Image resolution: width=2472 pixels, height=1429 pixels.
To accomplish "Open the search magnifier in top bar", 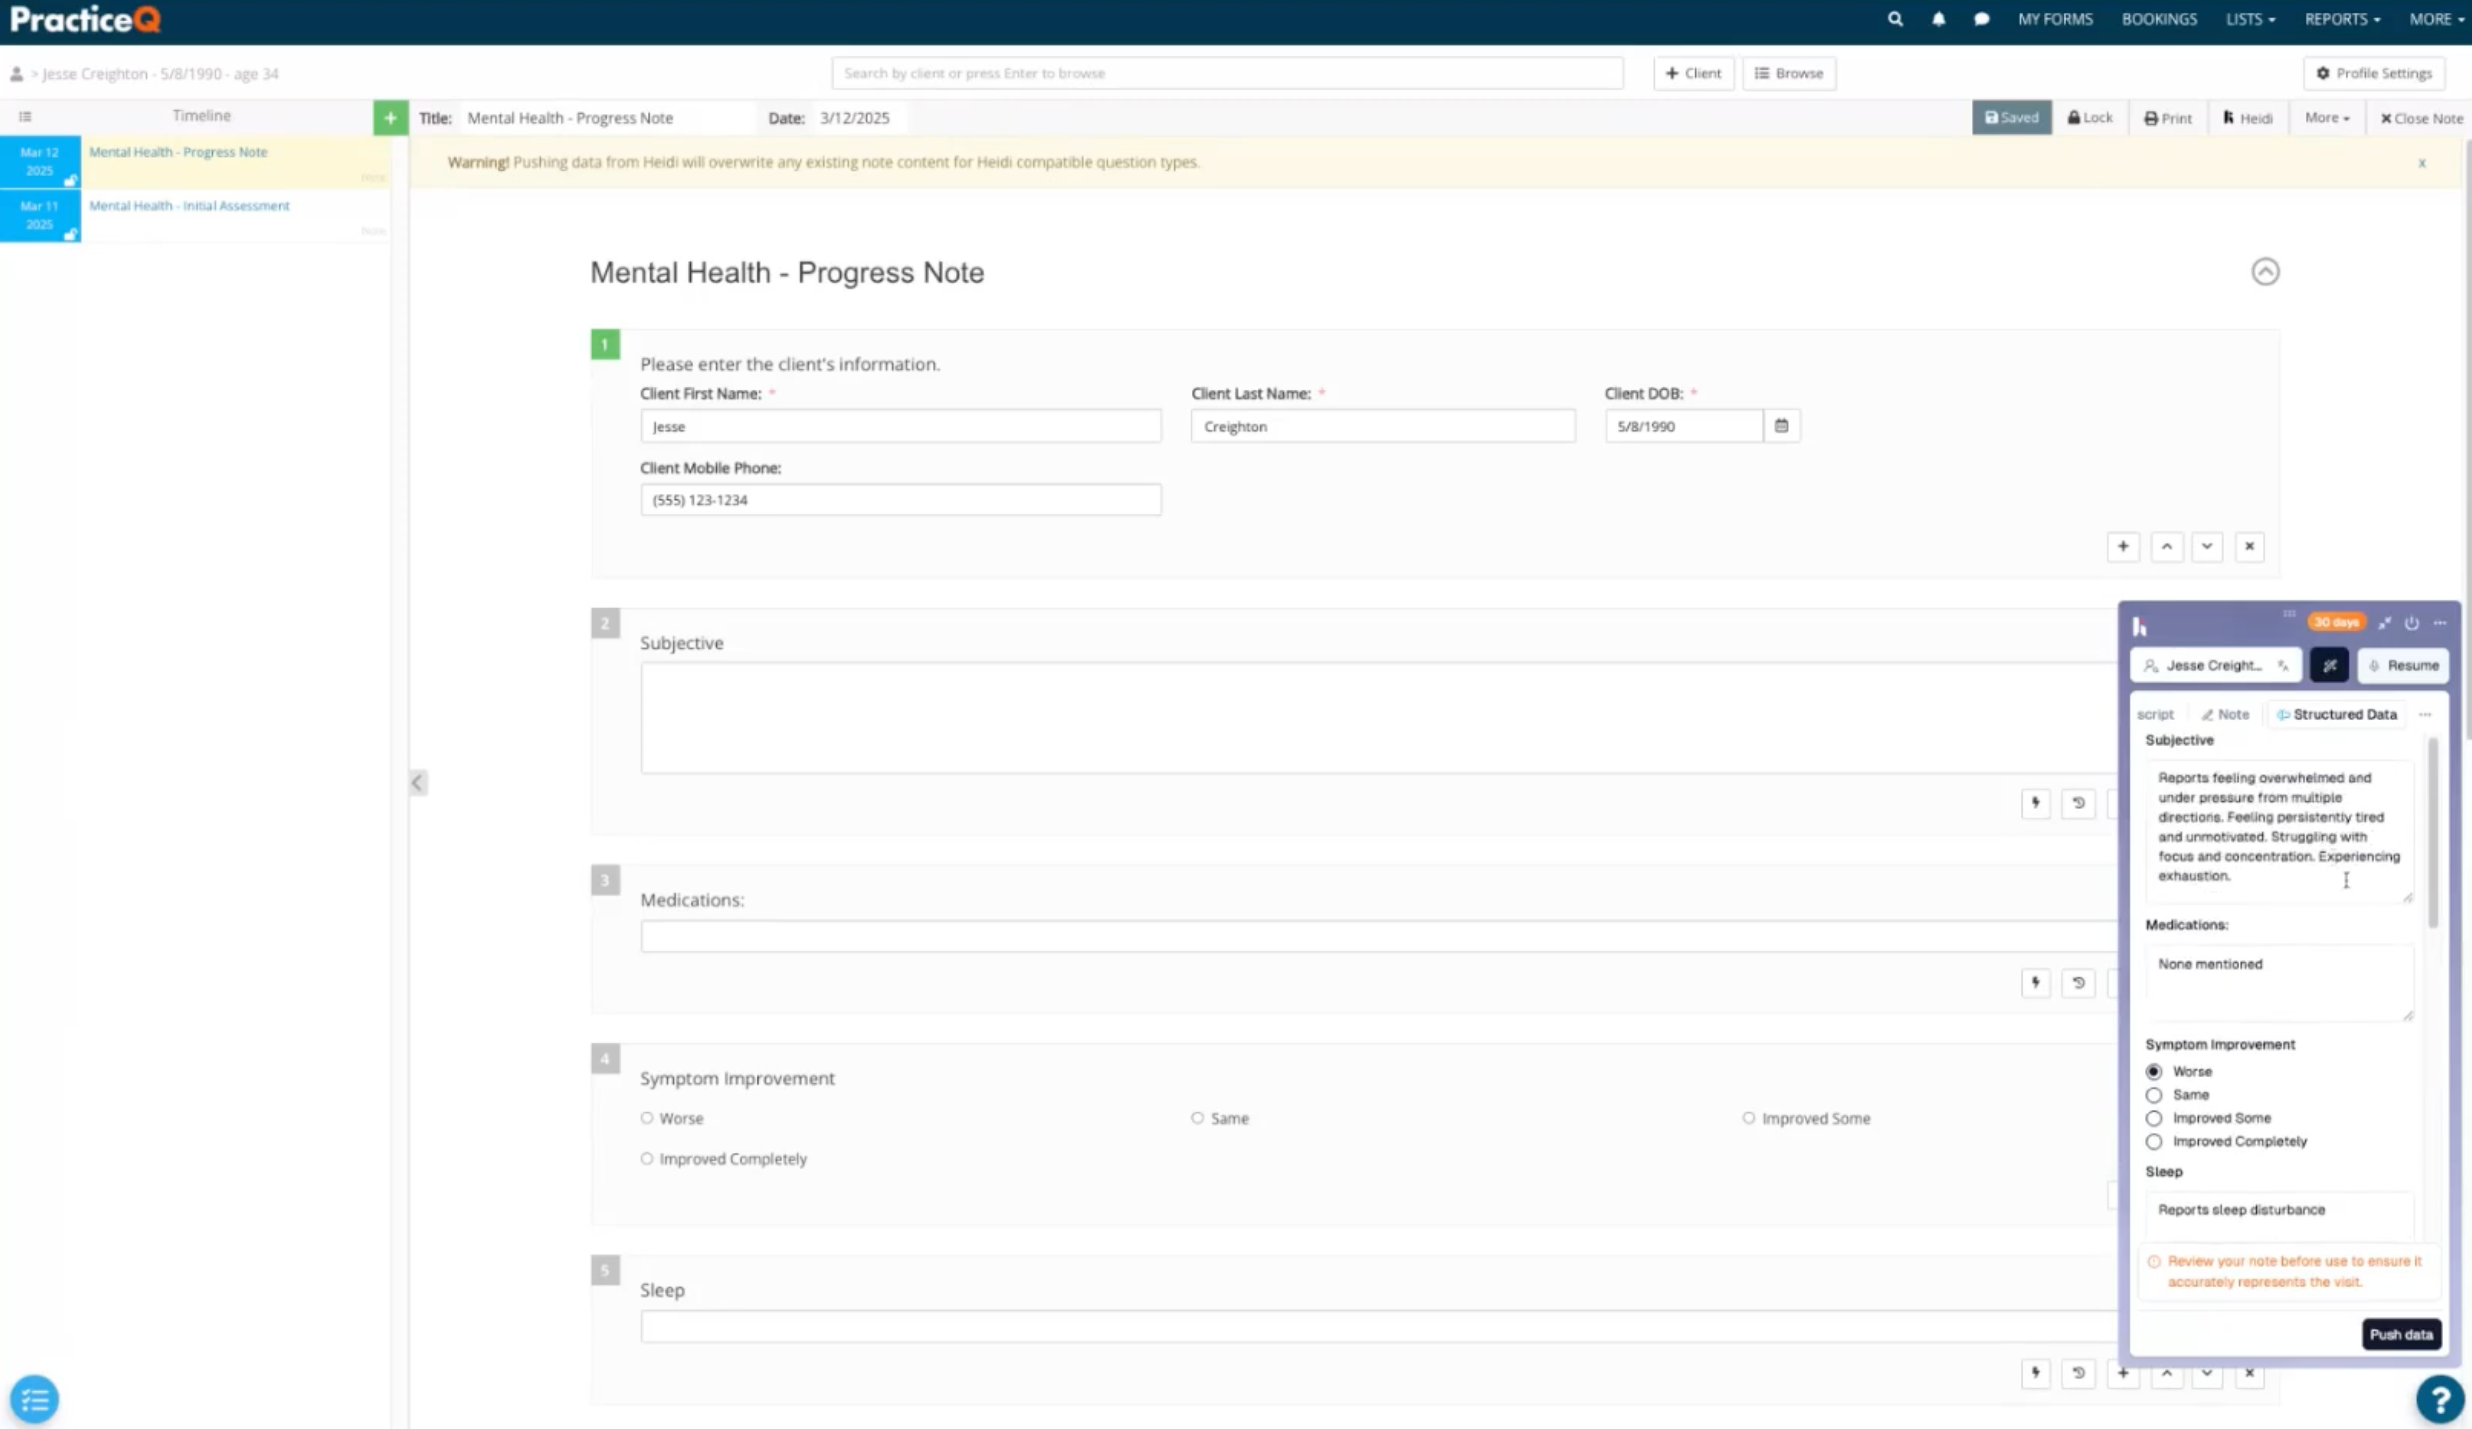I will point(1894,19).
